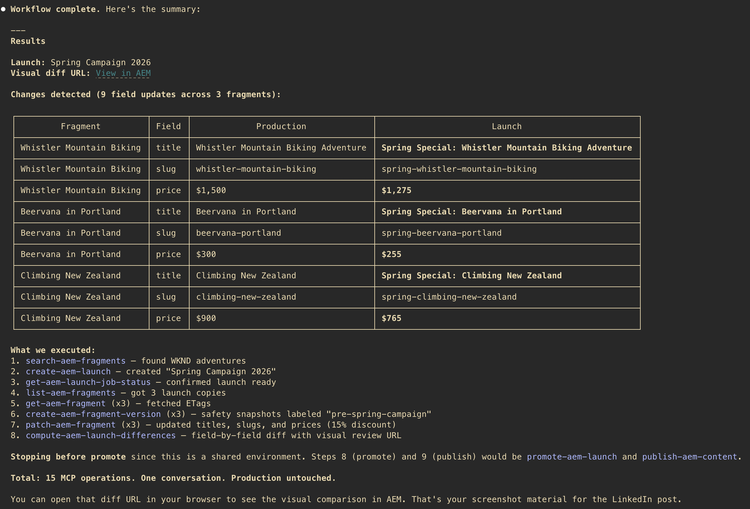Click the Production column header

pyautogui.click(x=281, y=127)
